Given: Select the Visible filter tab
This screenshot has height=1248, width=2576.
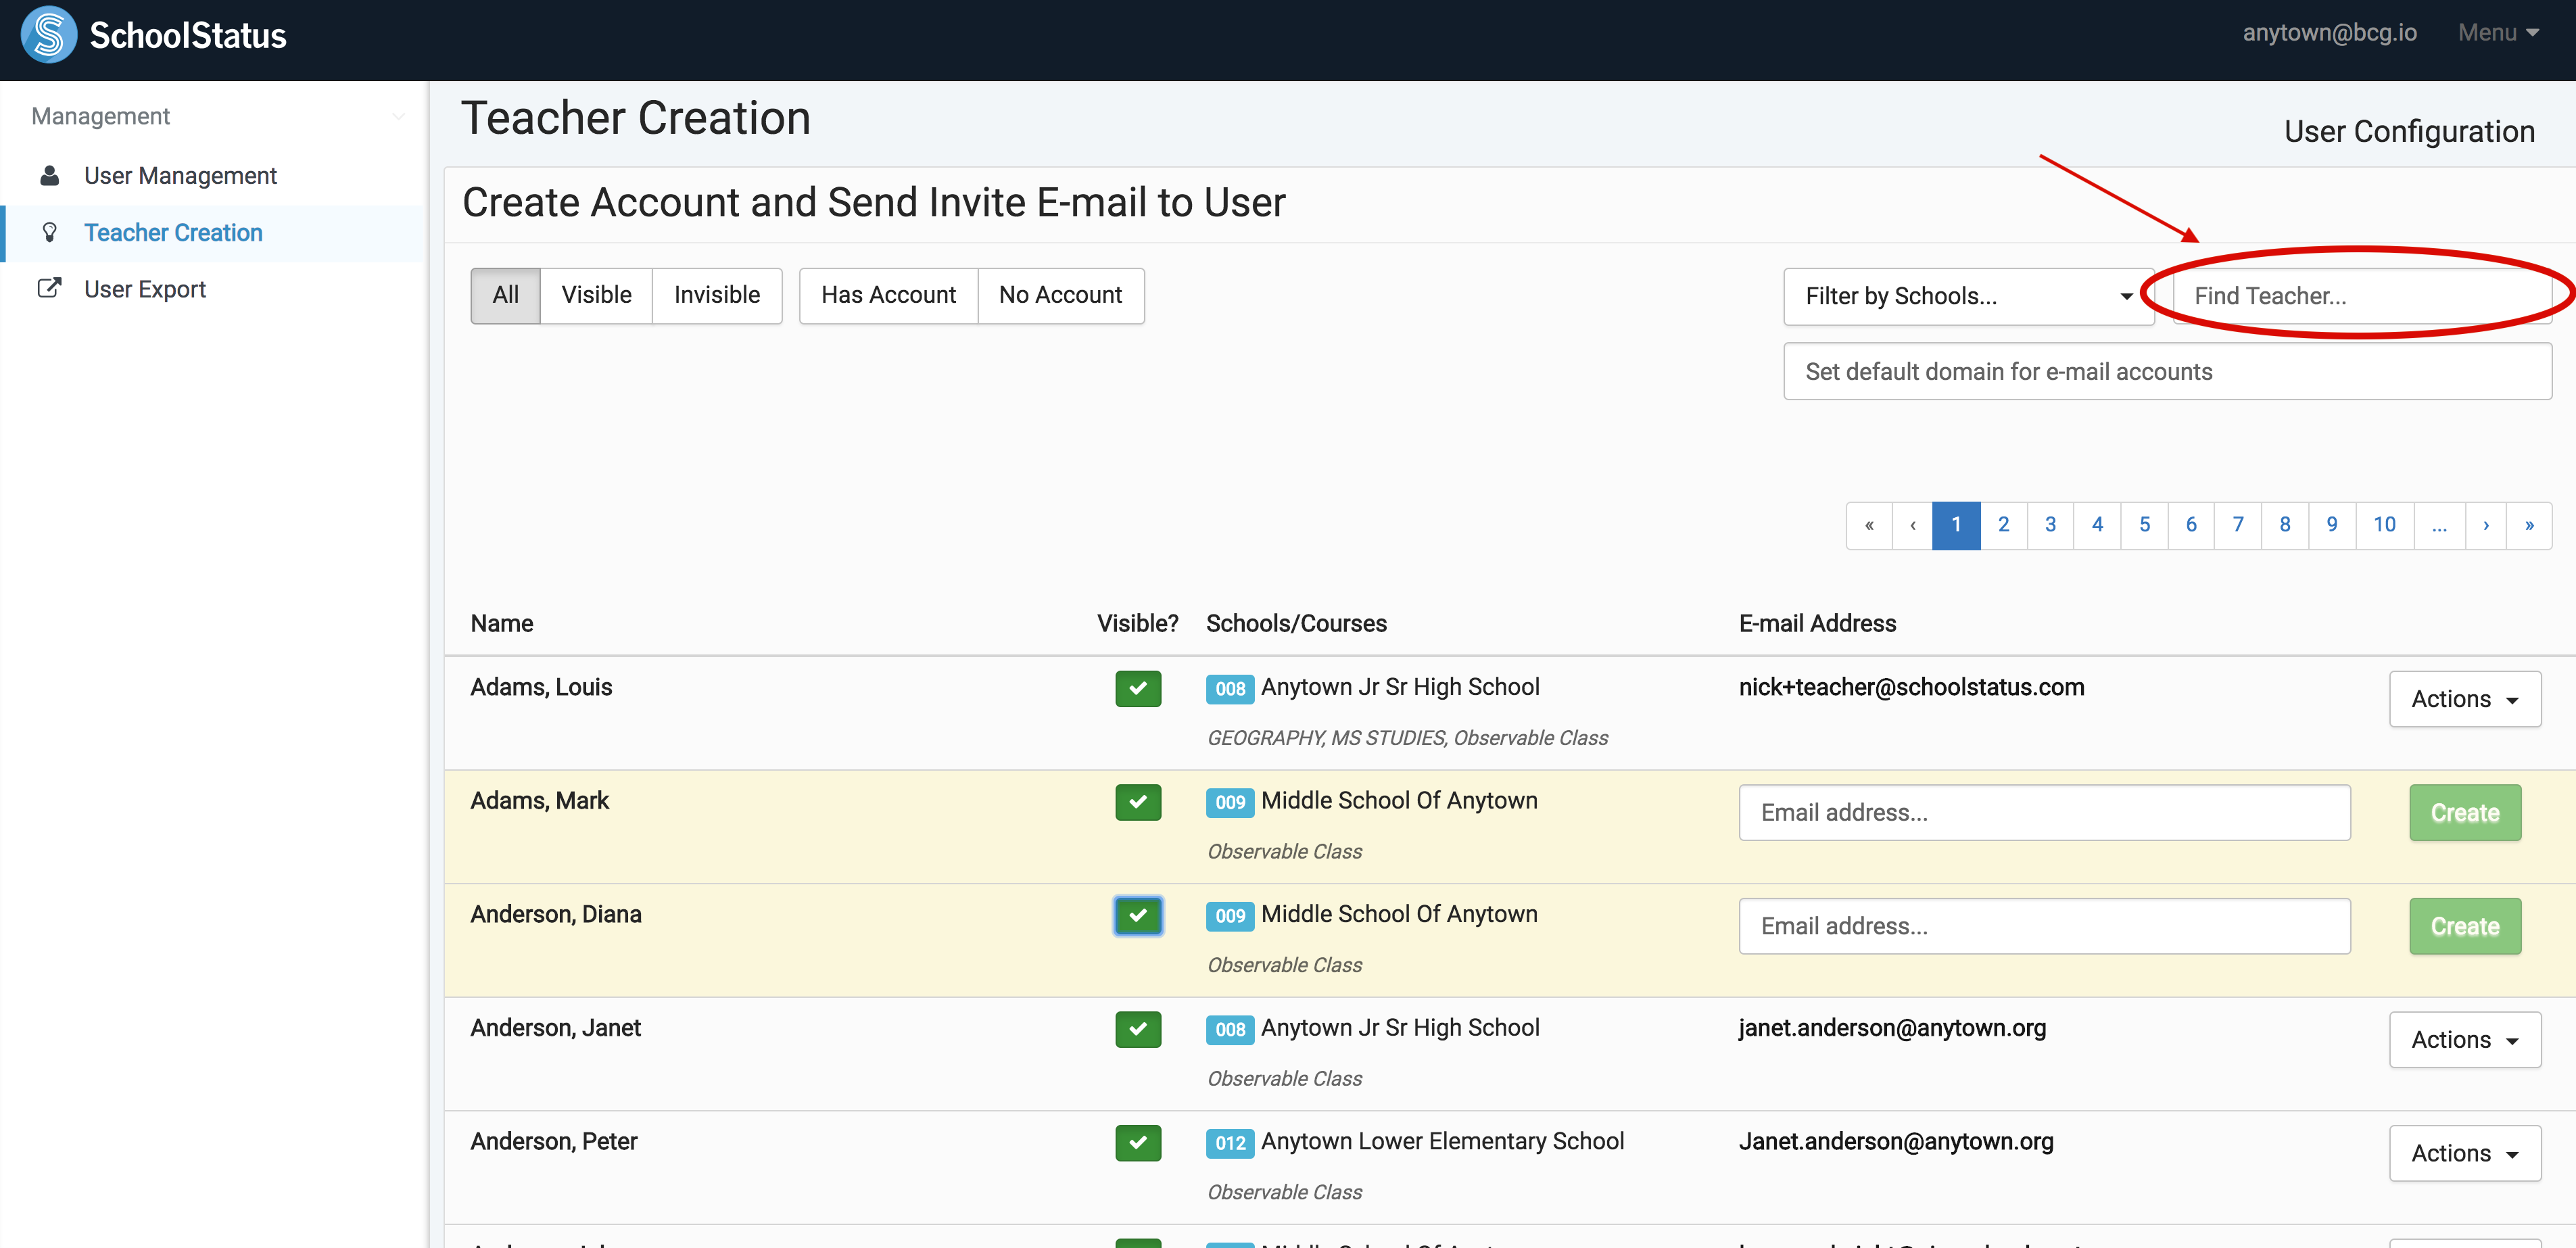Looking at the screenshot, I should point(596,295).
